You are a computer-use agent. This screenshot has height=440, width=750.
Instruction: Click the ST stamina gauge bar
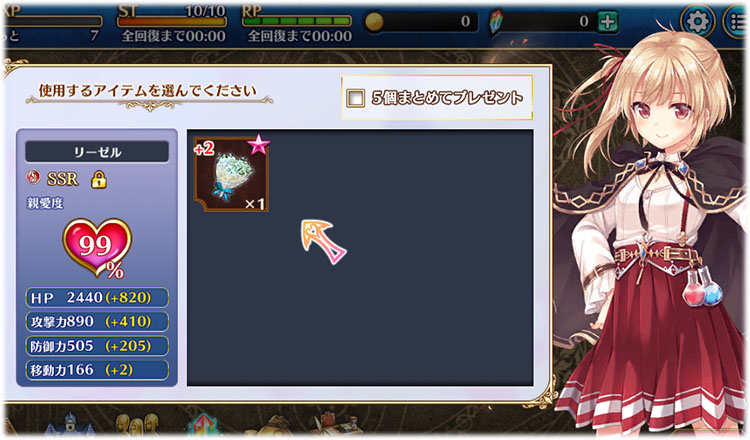pyautogui.click(x=172, y=22)
